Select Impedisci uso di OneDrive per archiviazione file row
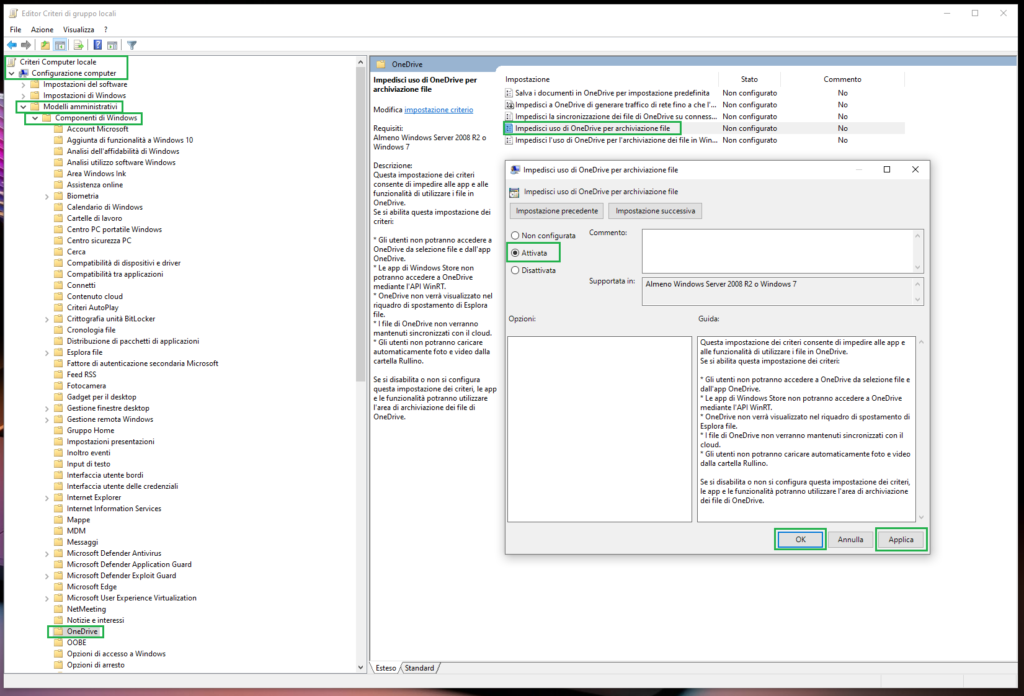The height and width of the screenshot is (696, 1024). point(704,129)
